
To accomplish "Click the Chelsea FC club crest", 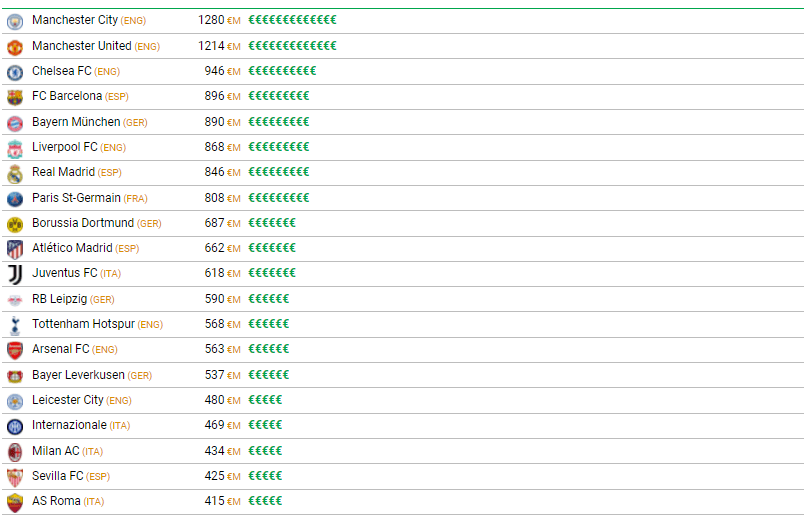I will pos(15,73).
